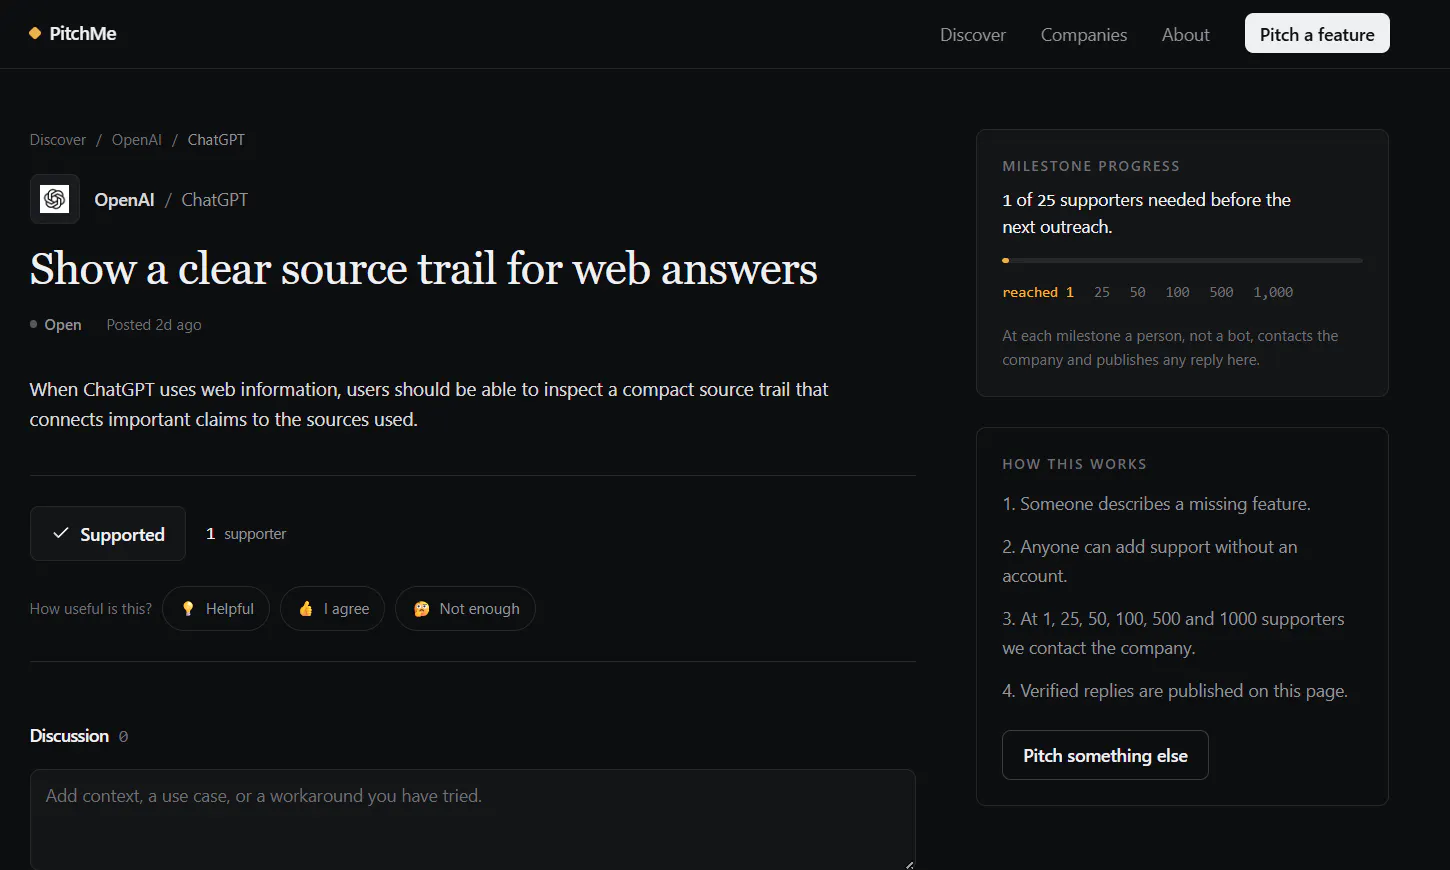Viewport: 1450px width, 870px height.
Task: Click the "How useful is this?" label
Action: coord(91,609)
